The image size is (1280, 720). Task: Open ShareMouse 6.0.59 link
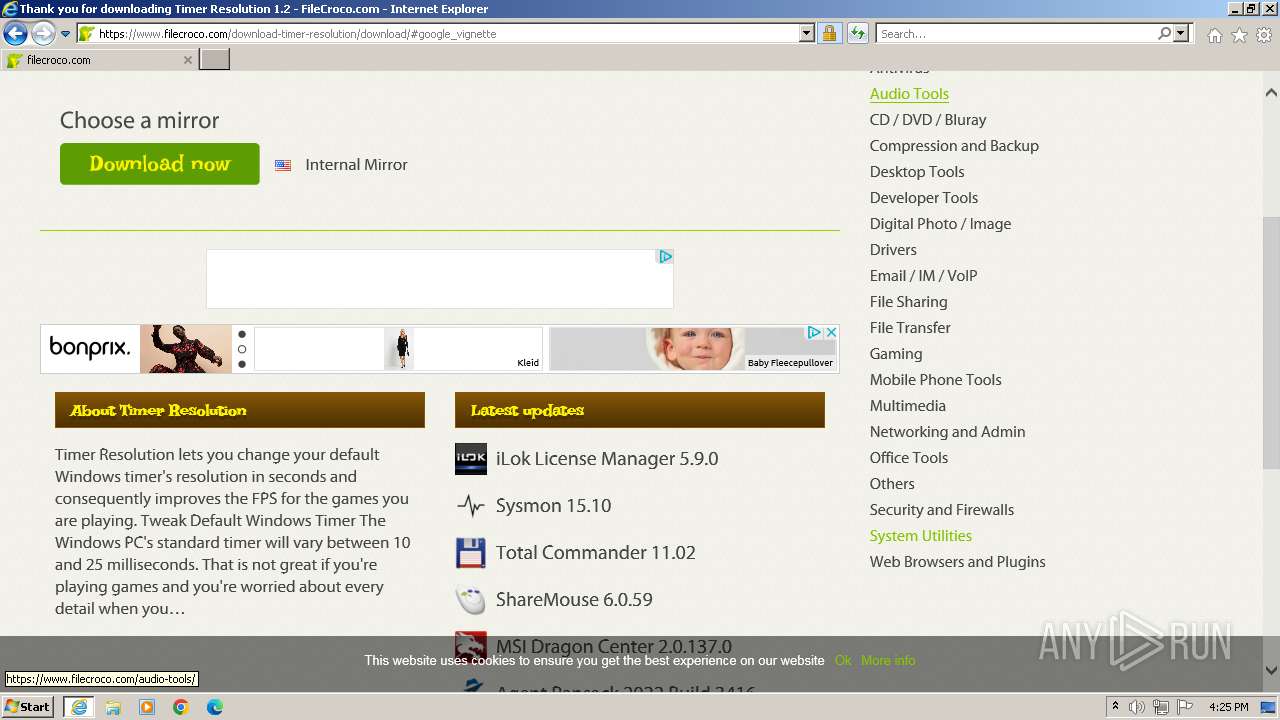click(574, 600)
